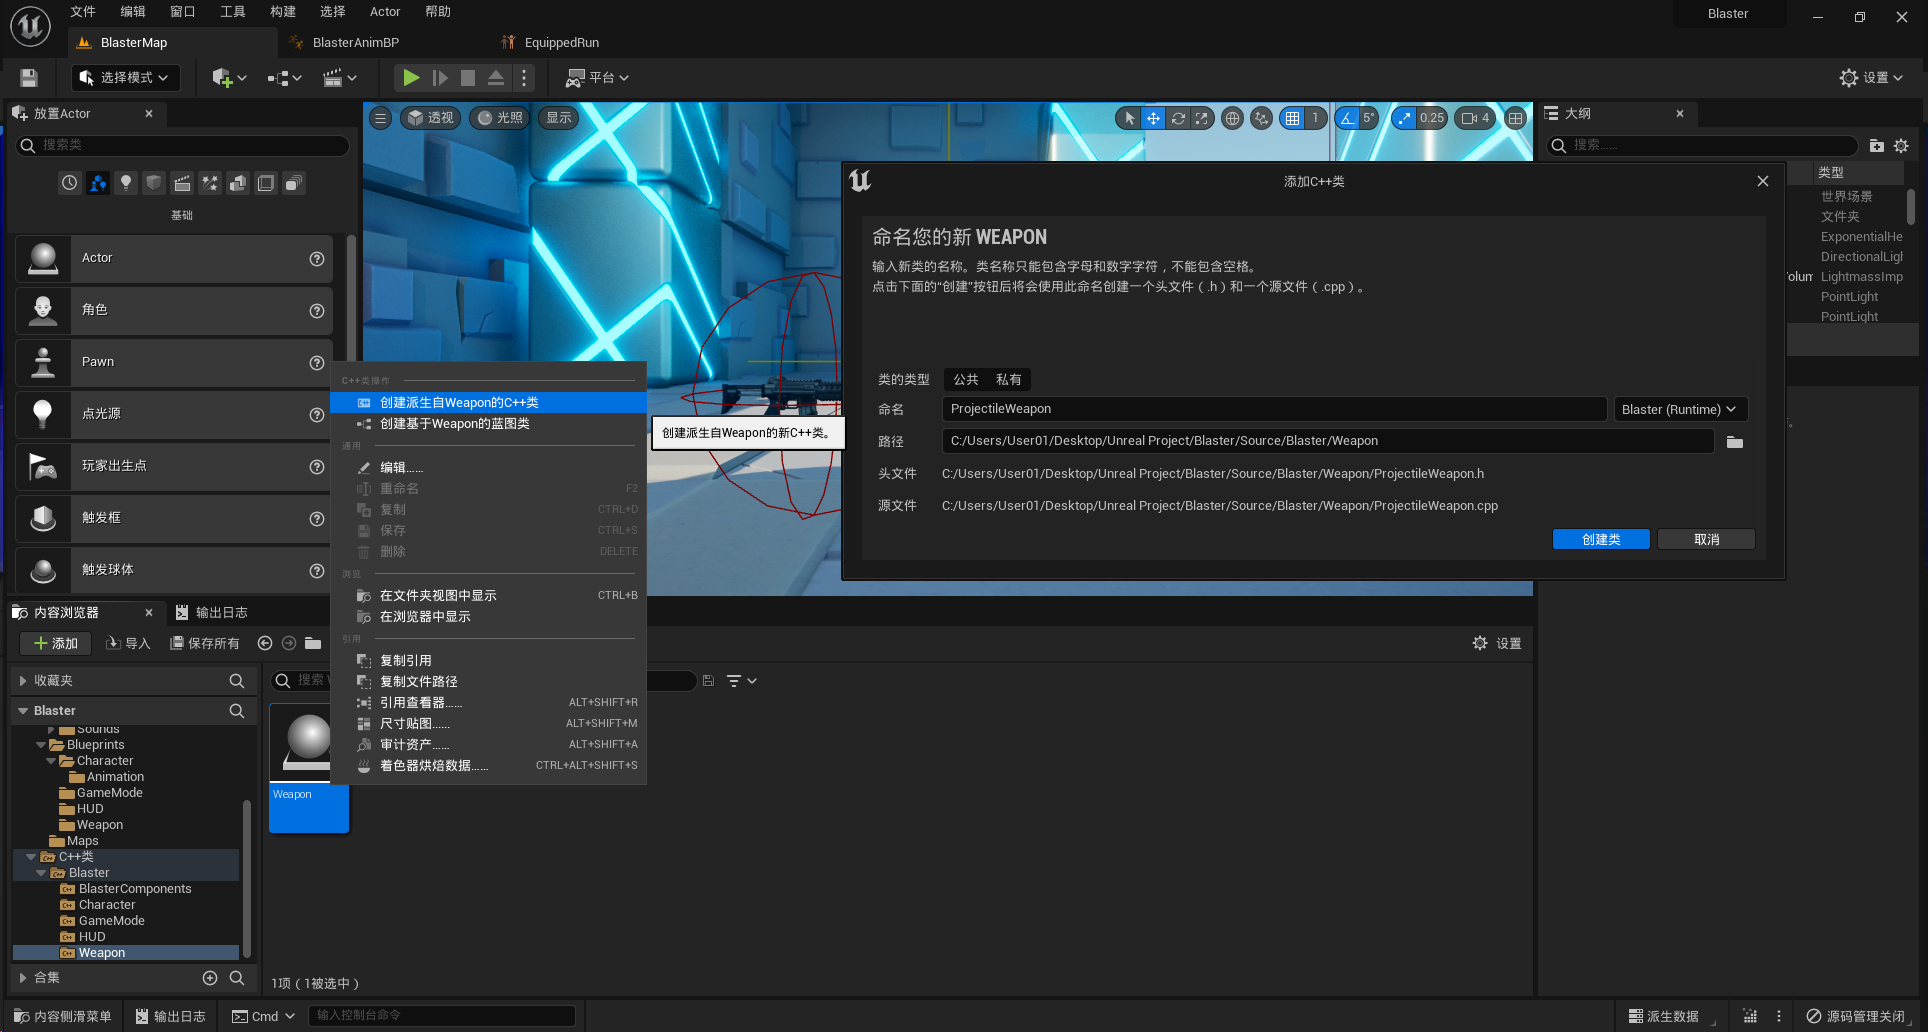This screenshot has height=1032, width=1928.
Task: Select the Visual Effects sparkle category icon
Action: click(x=210, y=183)
